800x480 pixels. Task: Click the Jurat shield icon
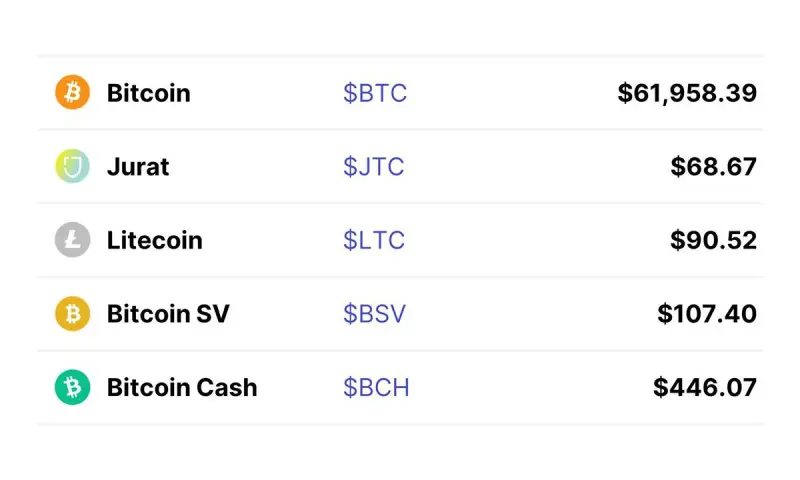point(72,167)
